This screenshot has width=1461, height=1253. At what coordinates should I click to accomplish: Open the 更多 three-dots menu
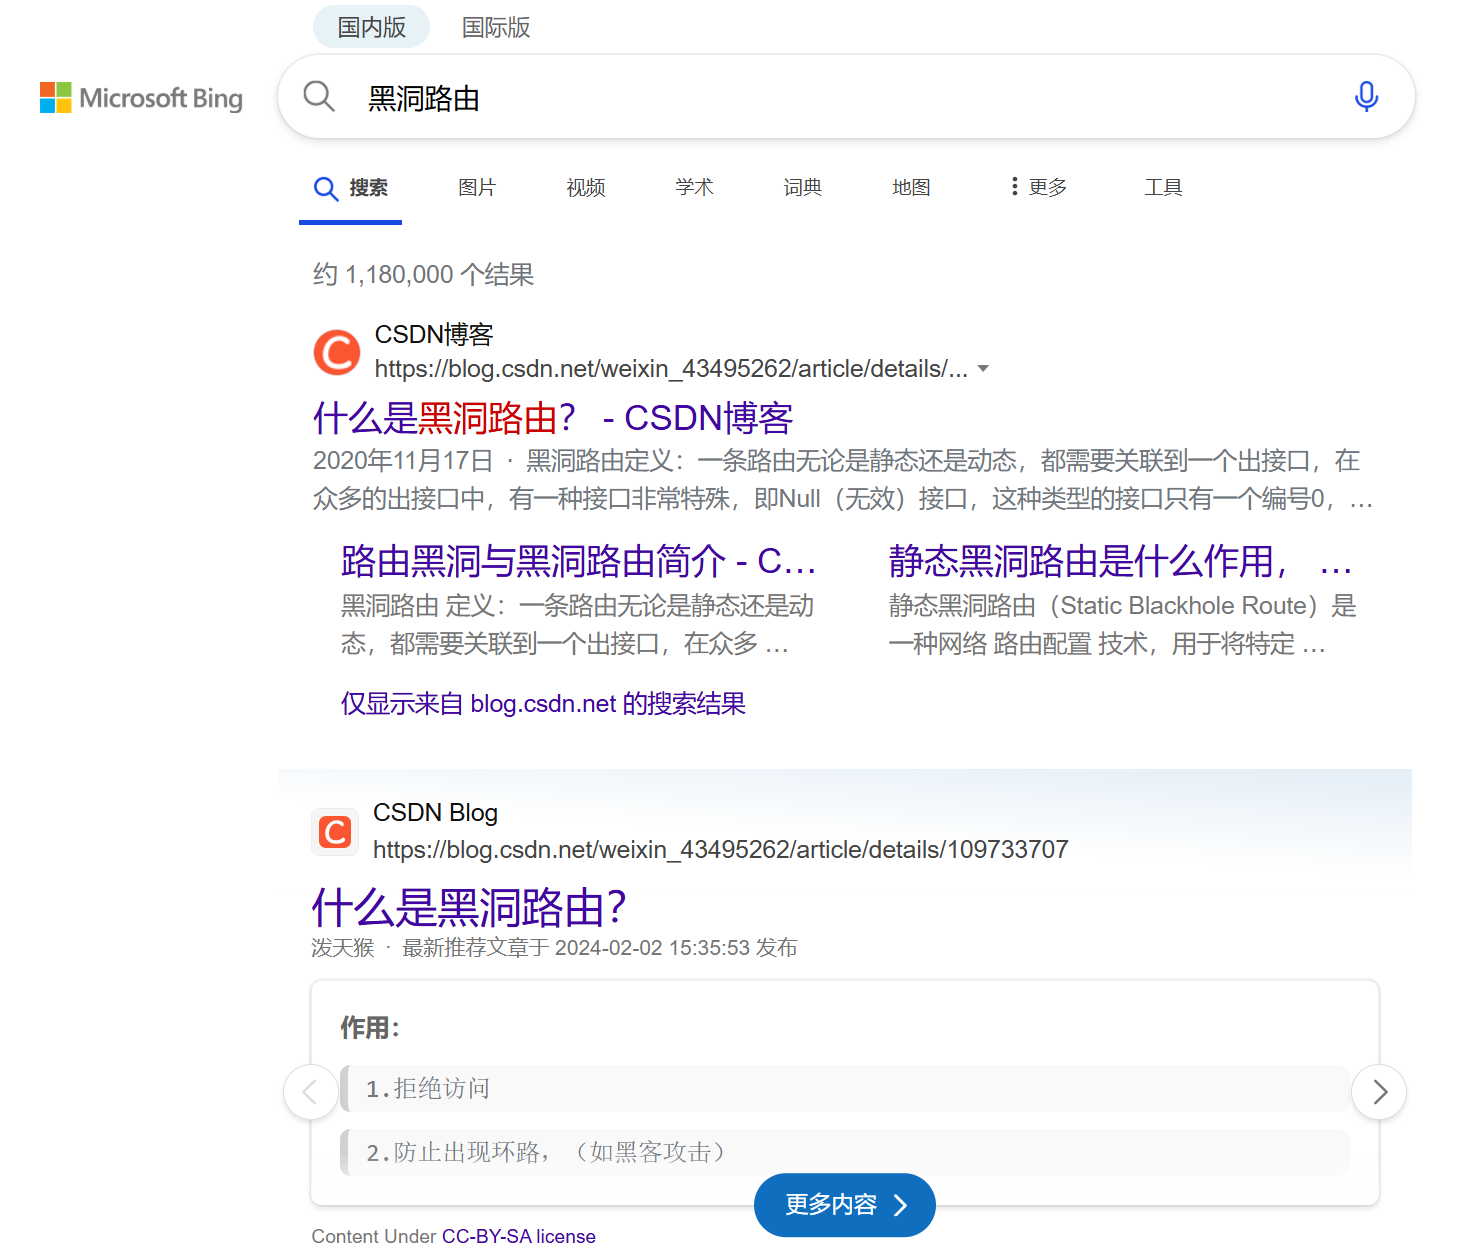[1039, 187]
